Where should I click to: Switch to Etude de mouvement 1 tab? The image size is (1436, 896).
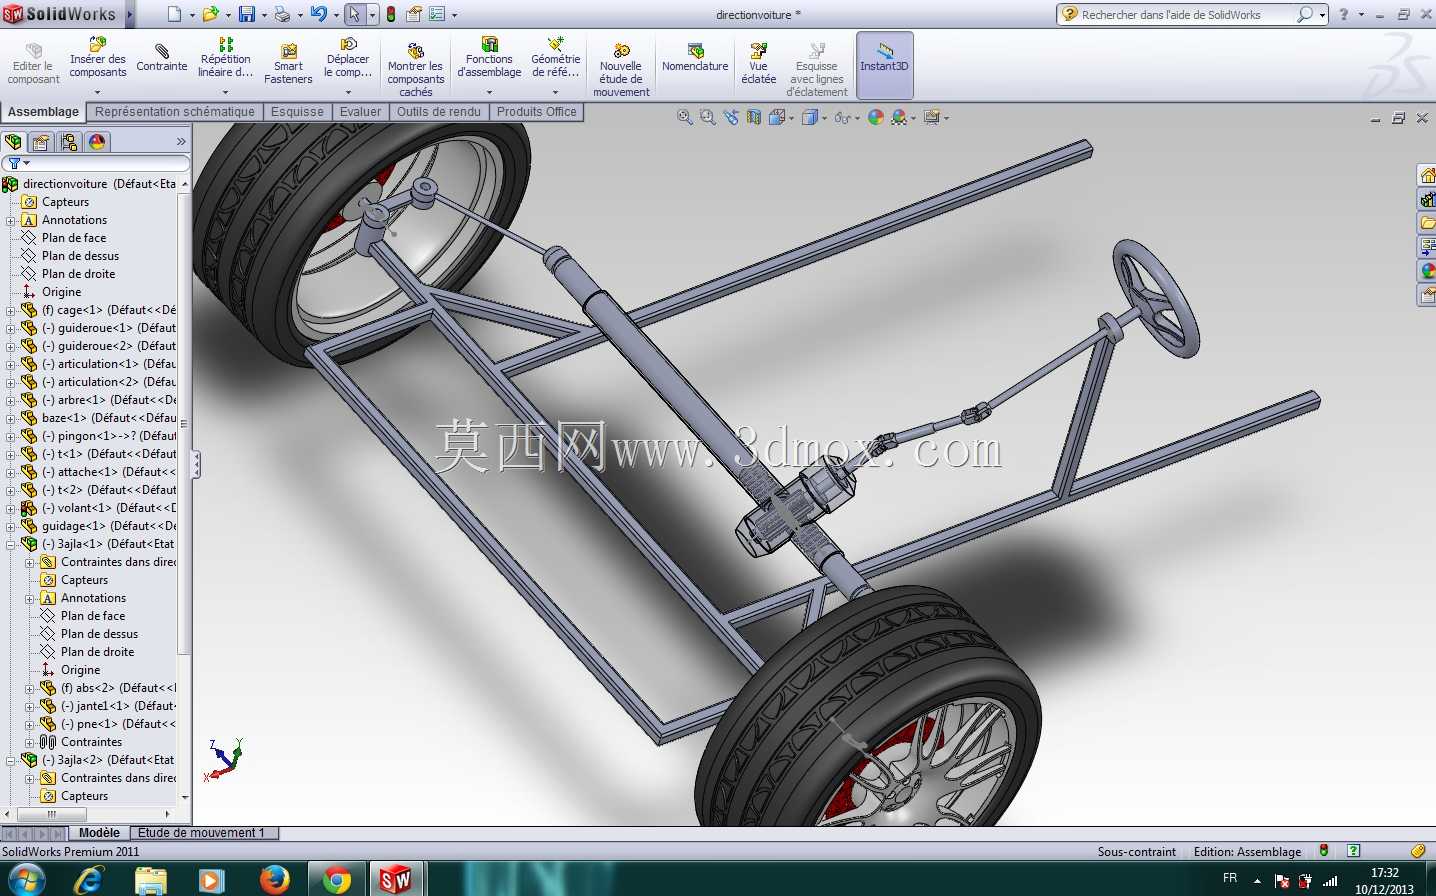pyautogui.click(x=202, y=833)
